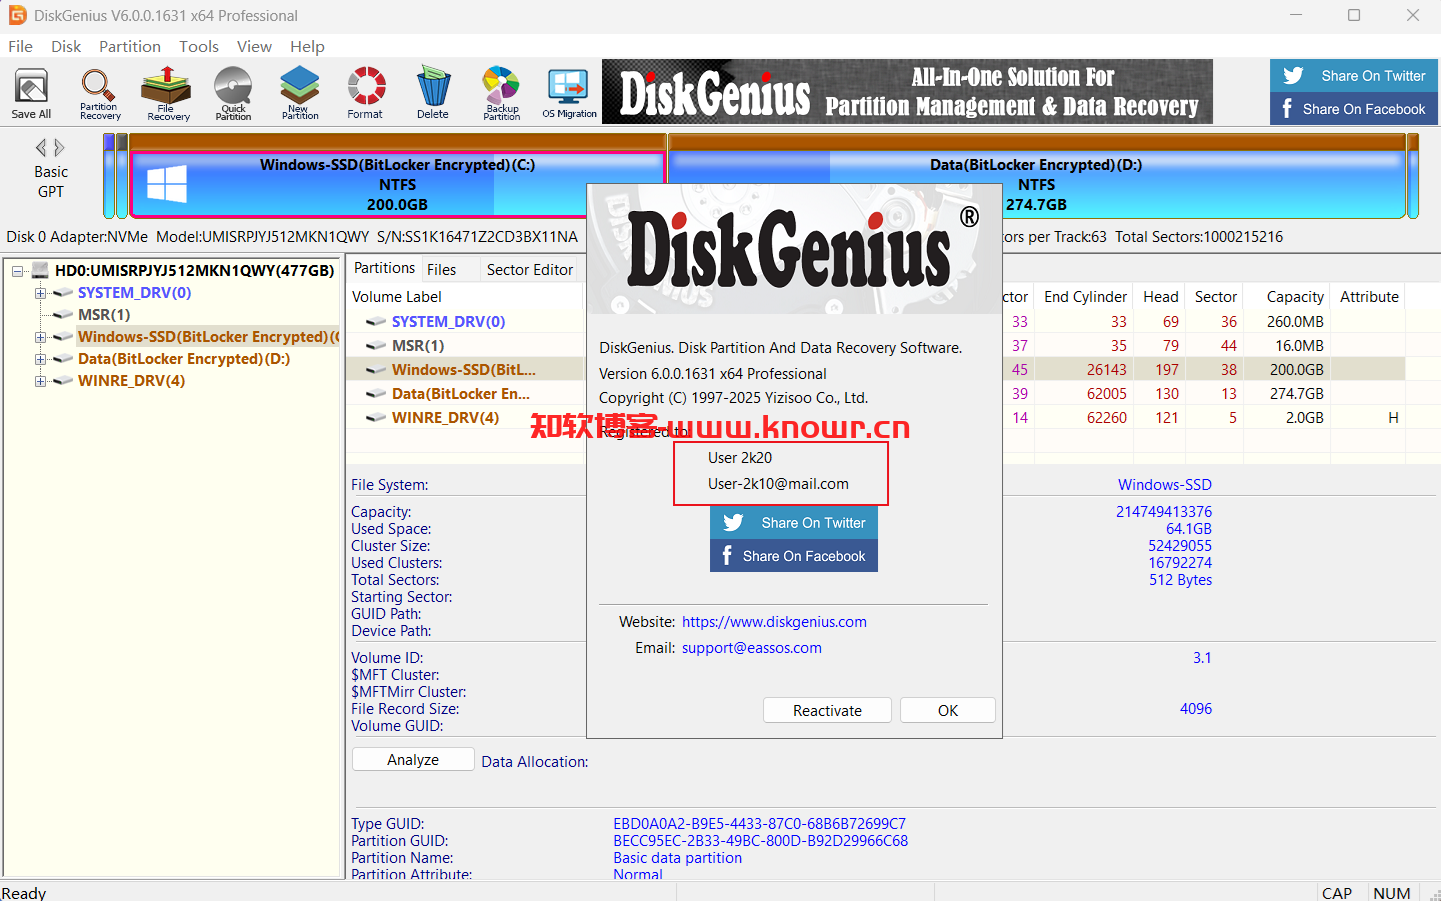Click the DiskGenius banner advertisement
Viewport: 1441px width, 901px height.
907,92
